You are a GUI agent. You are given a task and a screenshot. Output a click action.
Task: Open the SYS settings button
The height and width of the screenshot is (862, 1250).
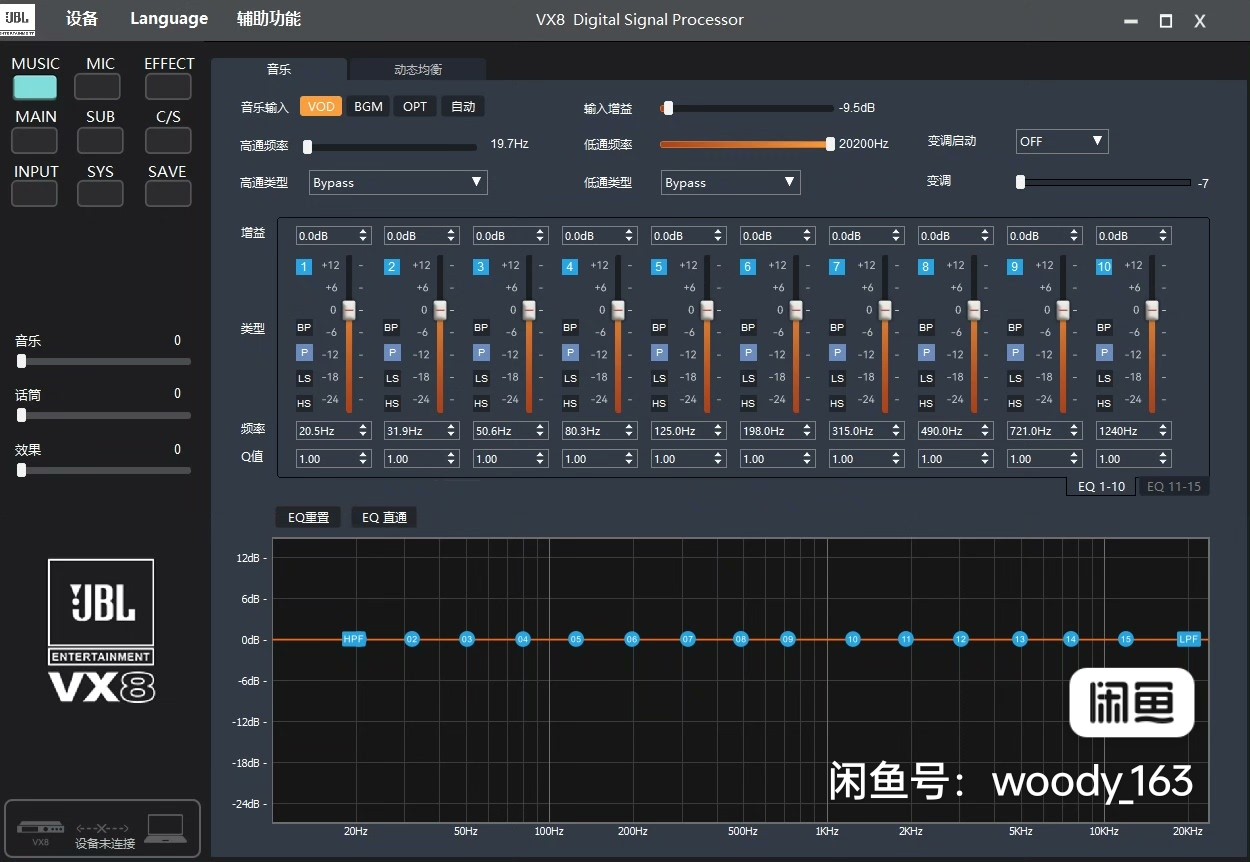[x=100, y=194]
